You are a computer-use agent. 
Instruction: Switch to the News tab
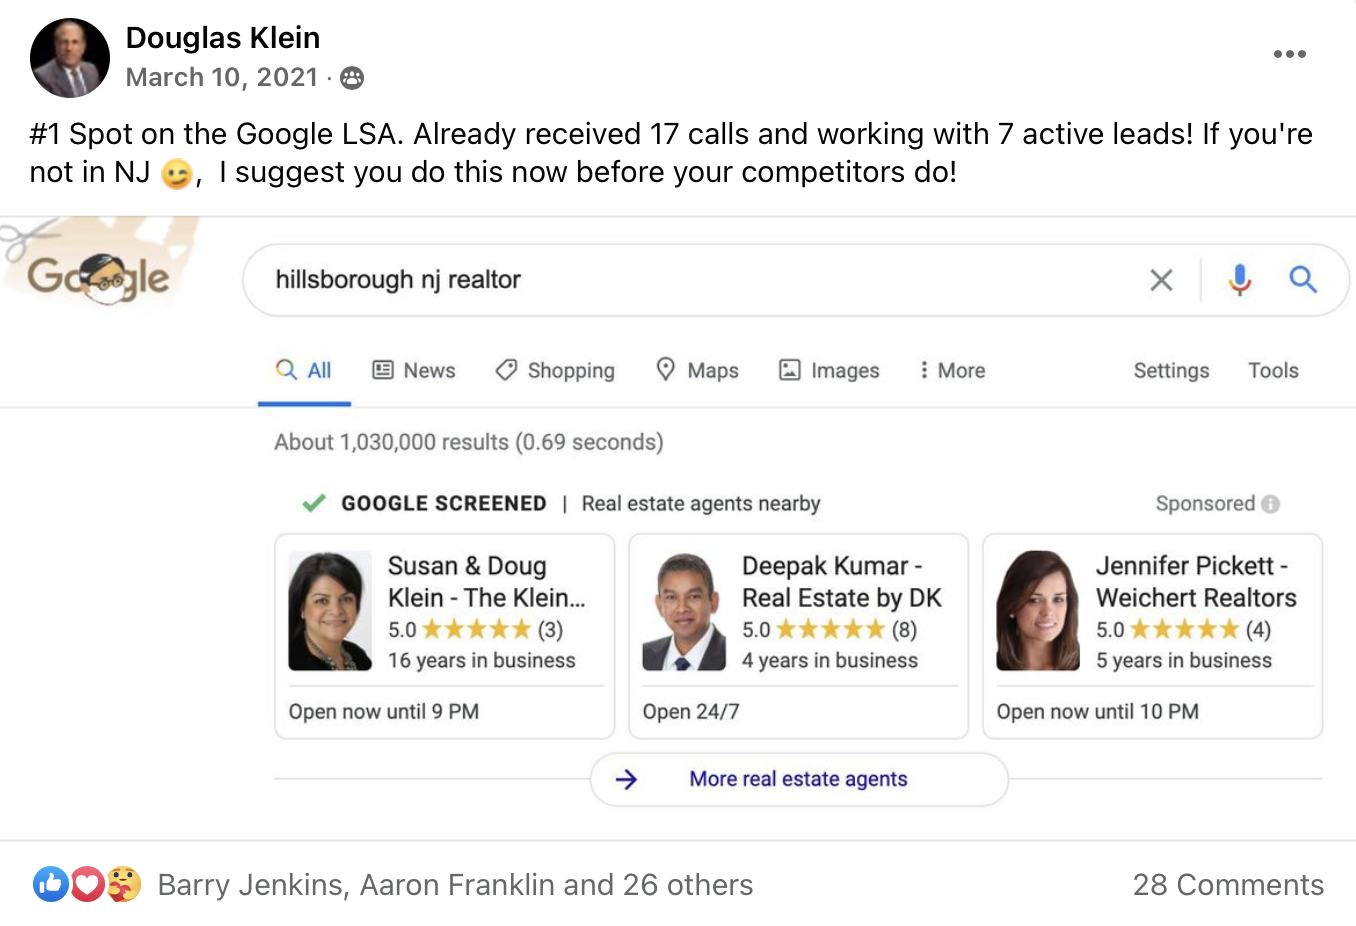[414, 370]
